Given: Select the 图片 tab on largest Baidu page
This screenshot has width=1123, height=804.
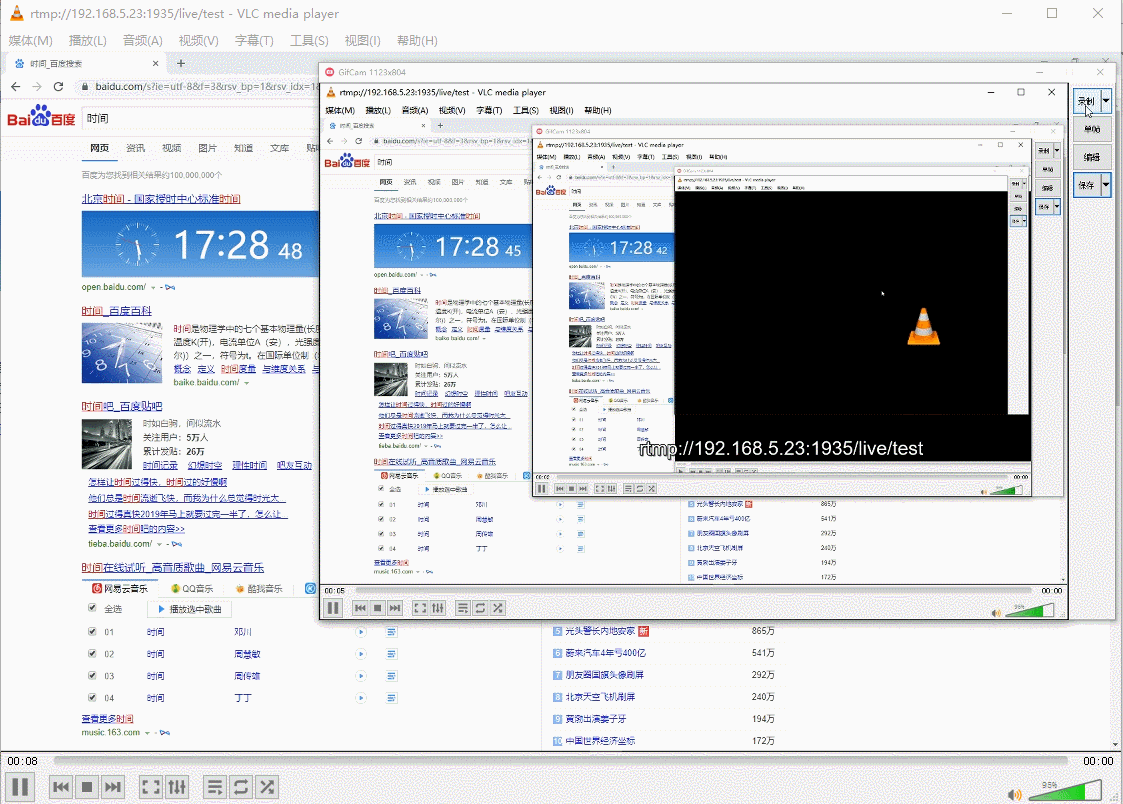Looking at the screenshot, I should point(208,148).
